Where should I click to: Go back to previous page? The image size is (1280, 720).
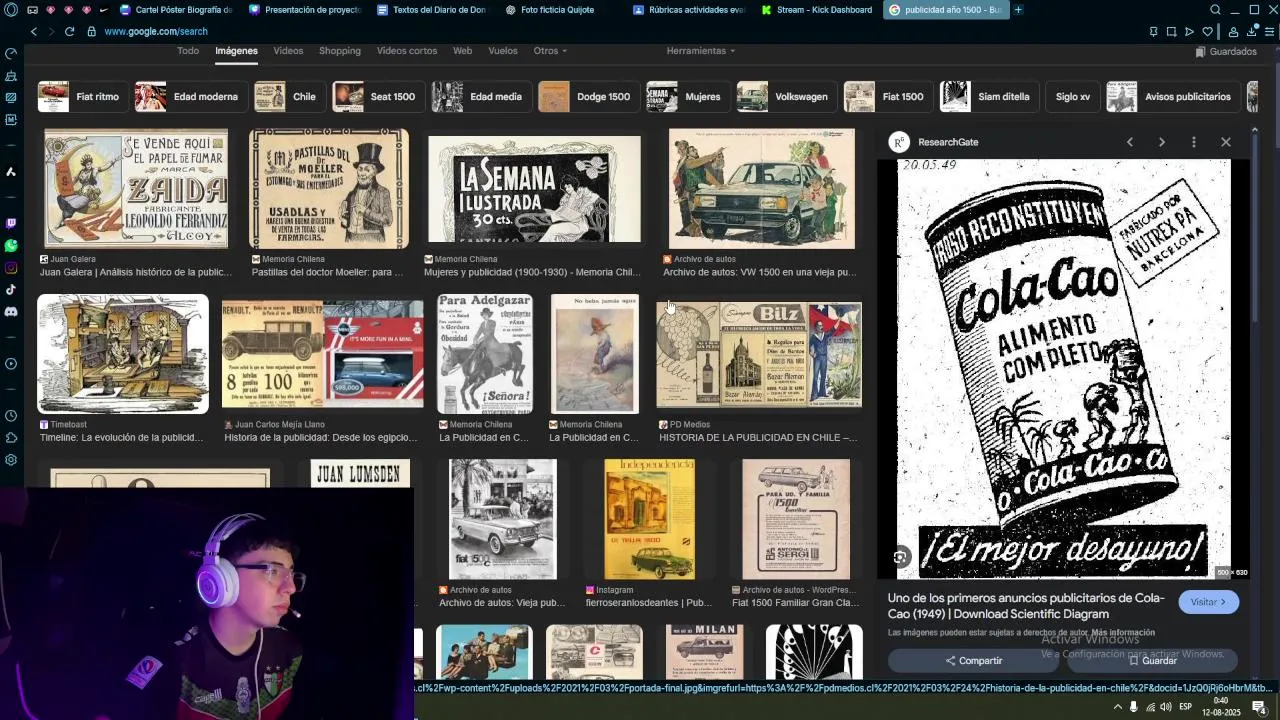coord(33,31)
